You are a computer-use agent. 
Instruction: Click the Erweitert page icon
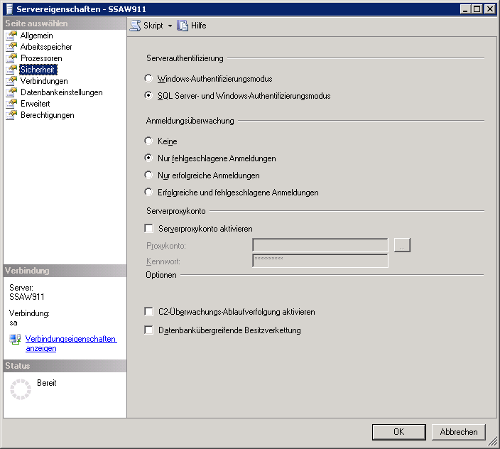(11, 103)
